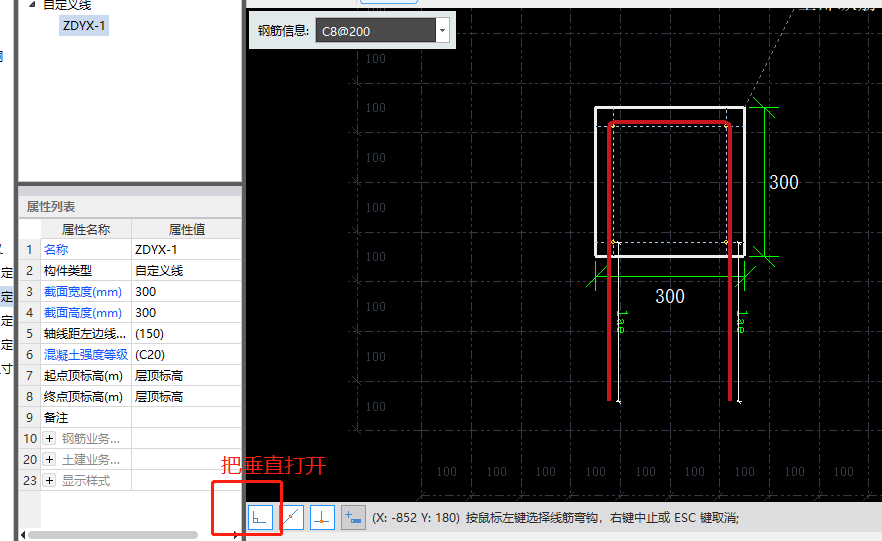Expand the 钢筋业务 property group
The width and height of the screenshot is (882, 541).
click(50, 439)
